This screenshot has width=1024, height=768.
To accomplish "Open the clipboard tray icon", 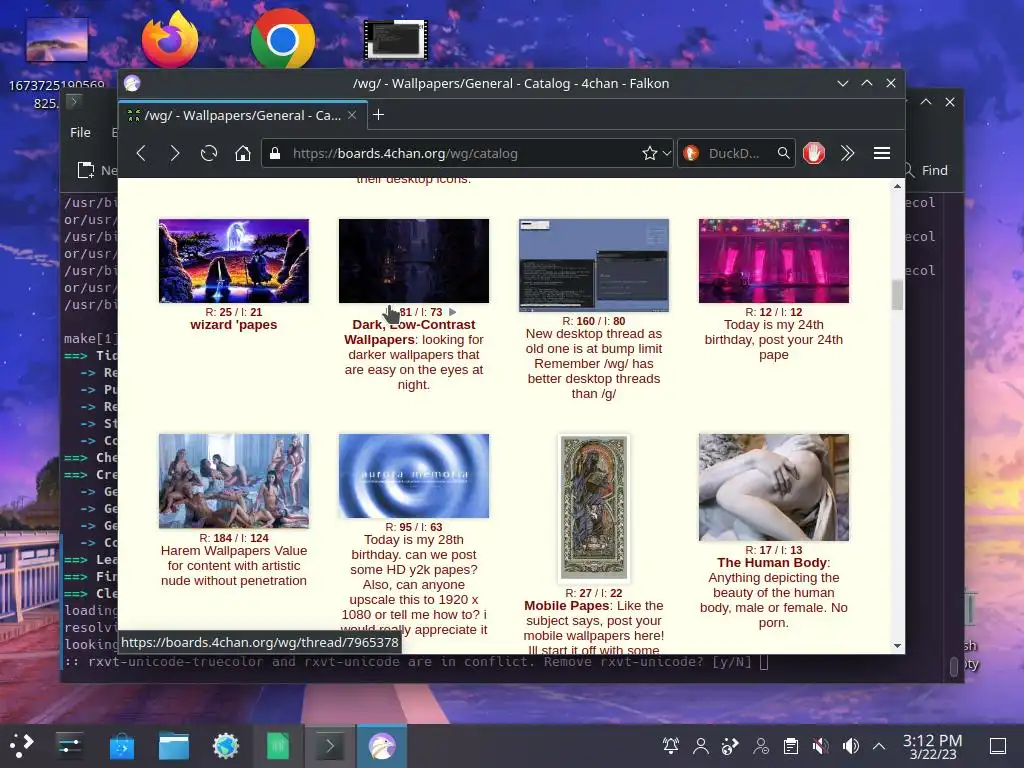I will point(791,745).
